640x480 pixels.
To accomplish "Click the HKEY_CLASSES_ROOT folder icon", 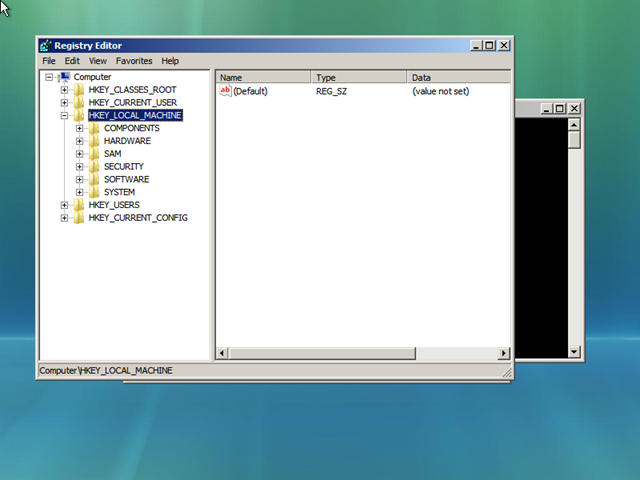I will tap(79, 89).
